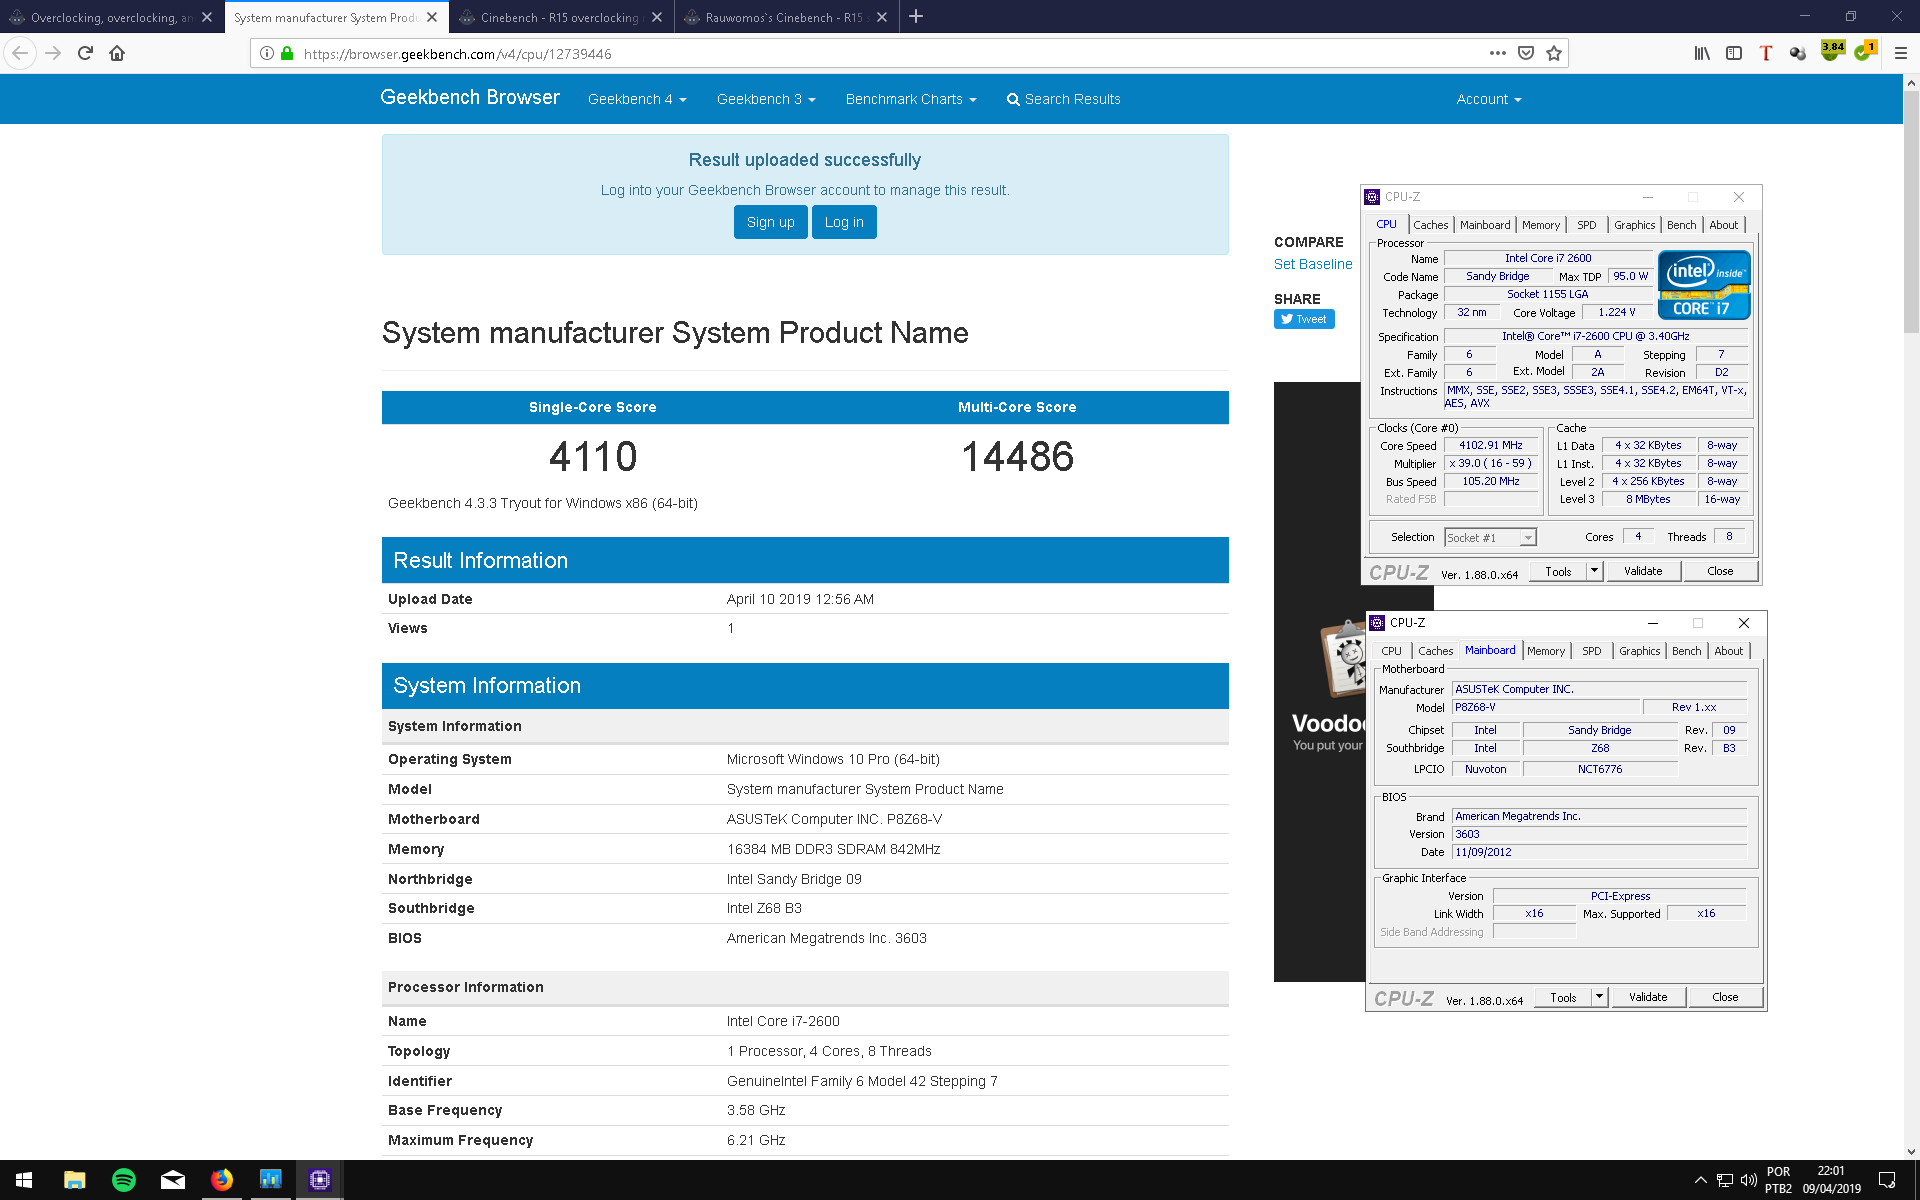Bookmark this page with the star icon

point(1554,53)
